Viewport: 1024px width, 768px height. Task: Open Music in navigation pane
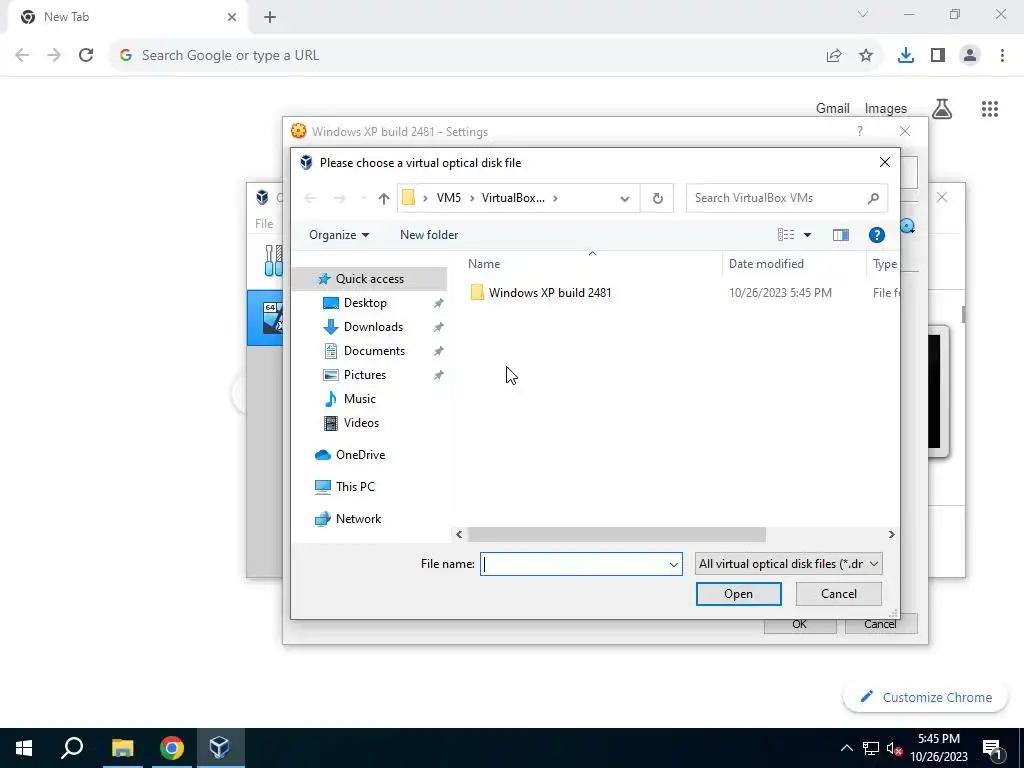[x=359, y=399]
